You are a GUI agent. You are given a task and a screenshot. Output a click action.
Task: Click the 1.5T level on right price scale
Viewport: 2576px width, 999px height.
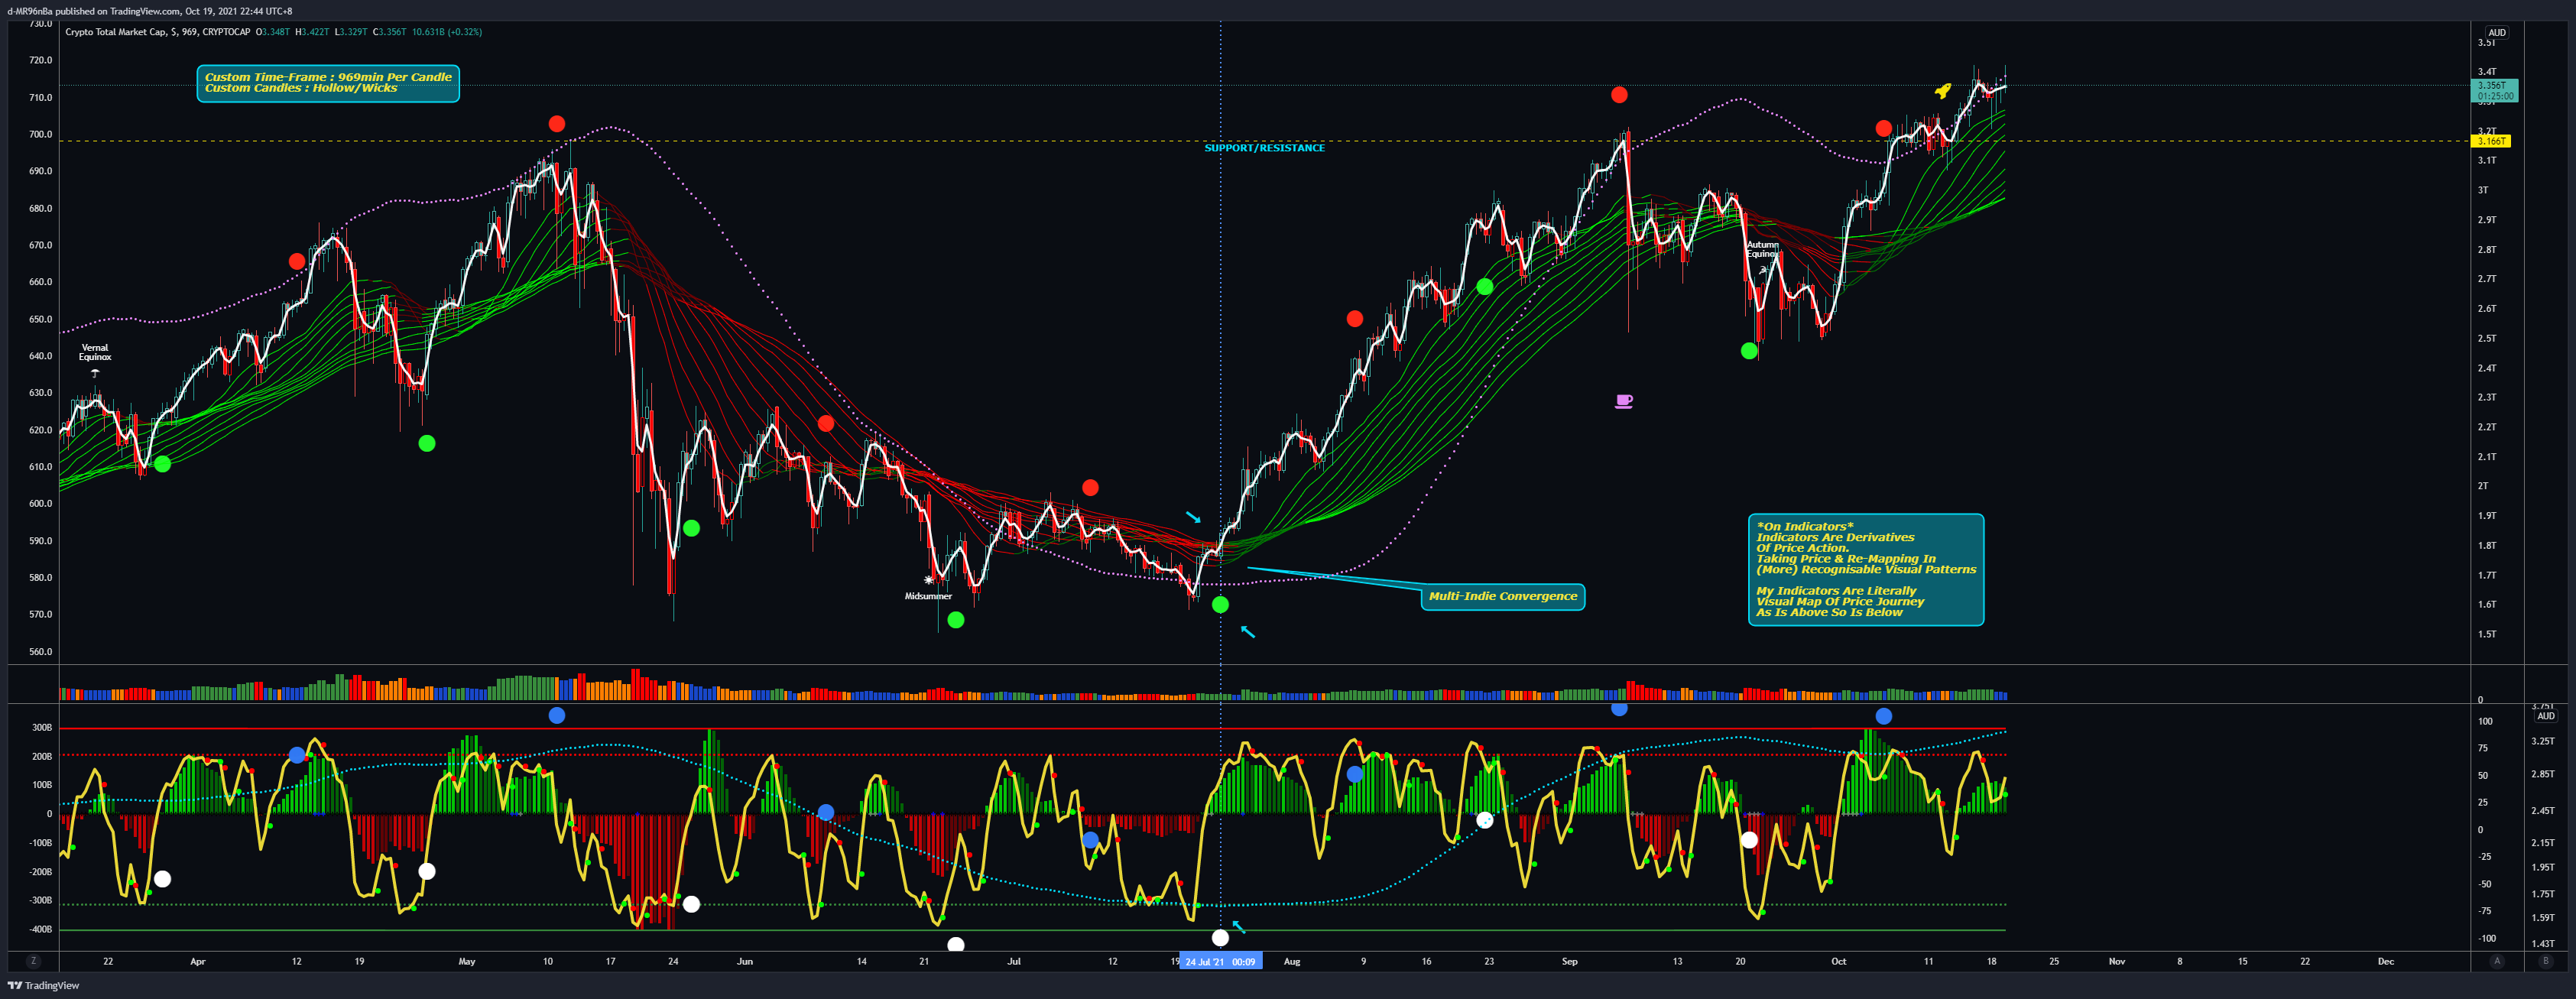coord(2486,634)
